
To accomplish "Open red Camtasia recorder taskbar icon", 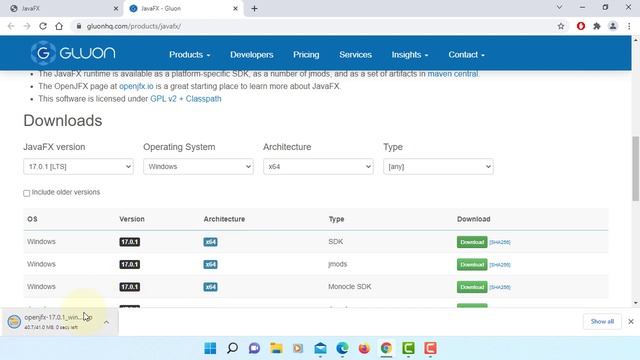I will (x=430, y=348).
